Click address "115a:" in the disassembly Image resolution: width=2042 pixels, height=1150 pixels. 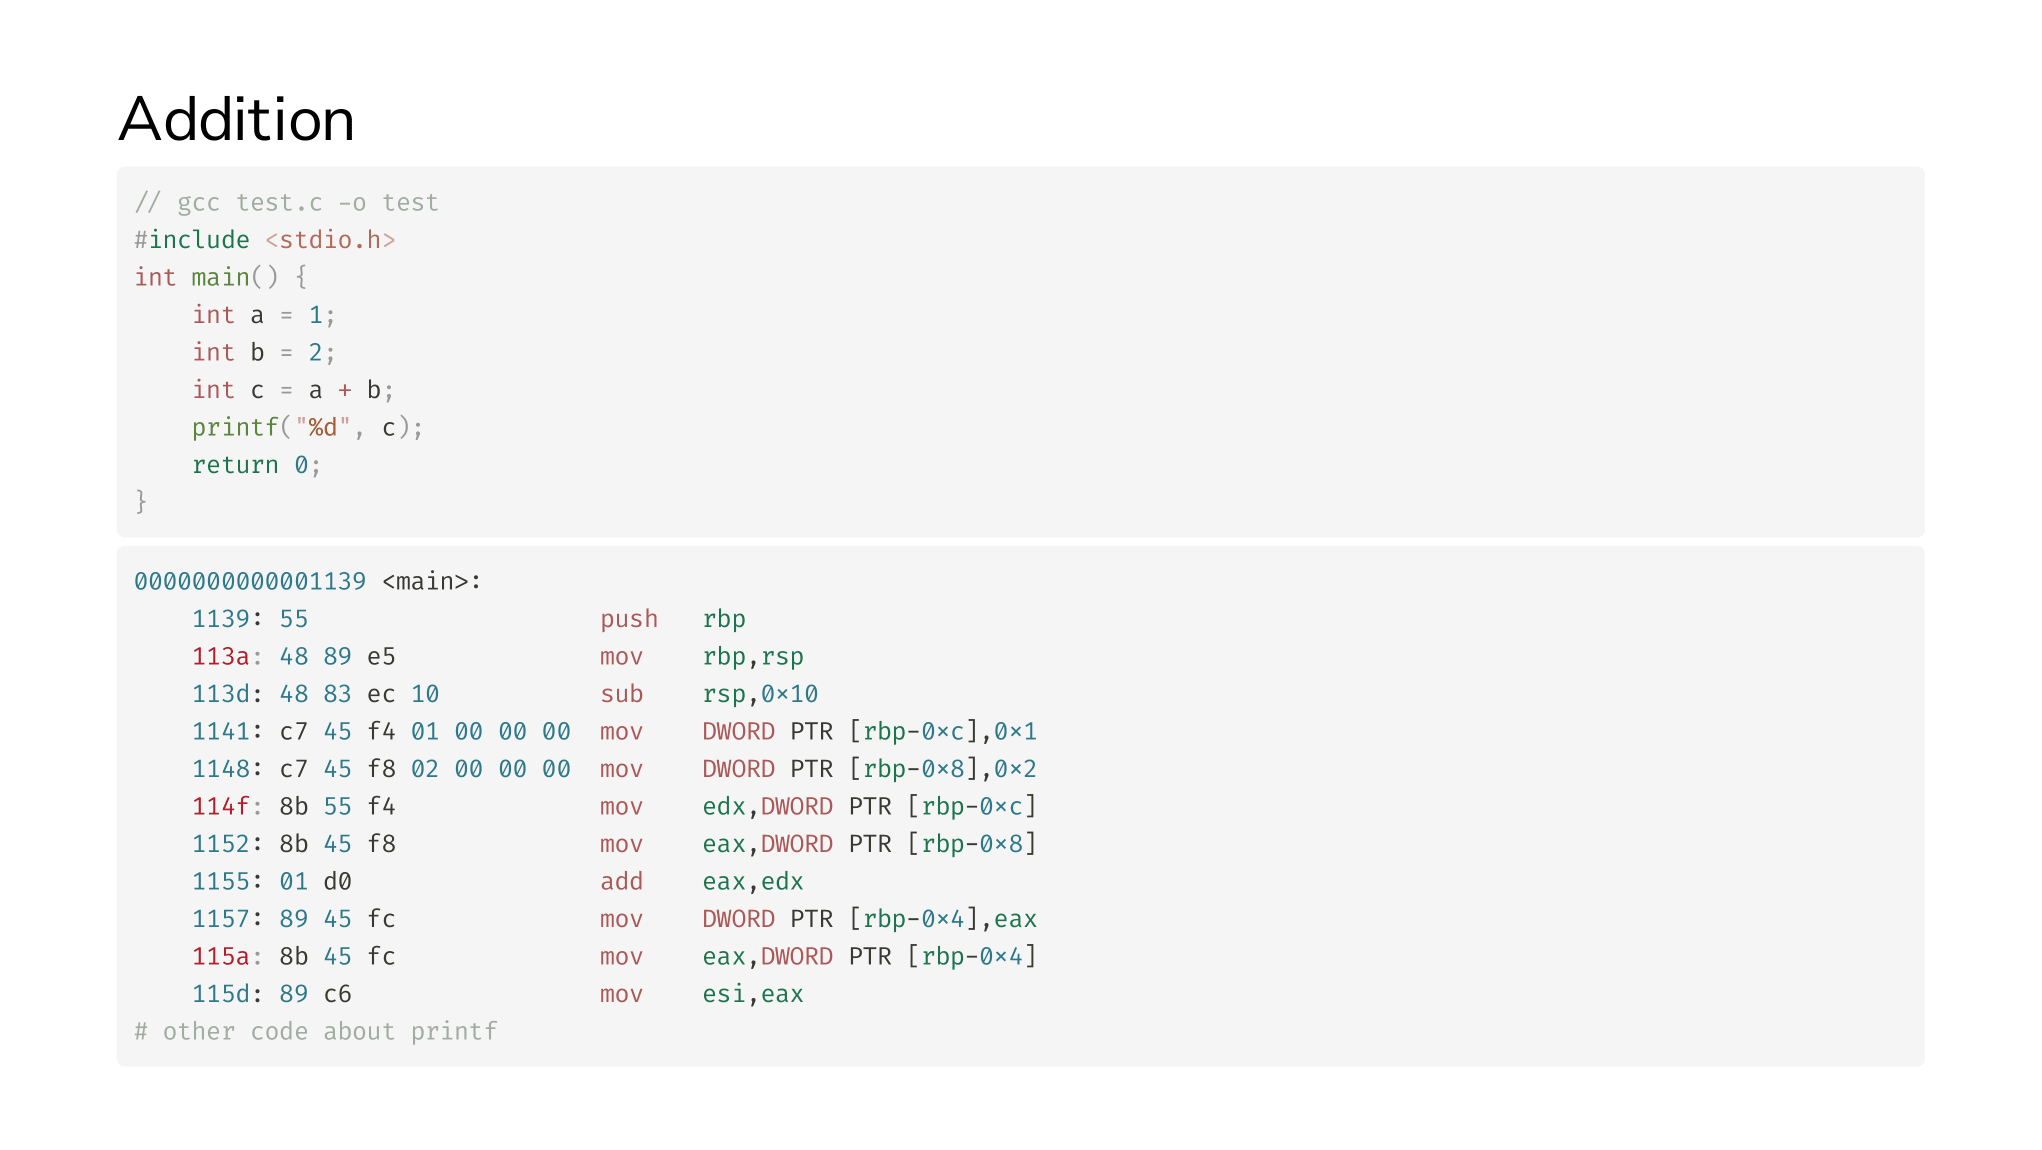click(227, 956)
